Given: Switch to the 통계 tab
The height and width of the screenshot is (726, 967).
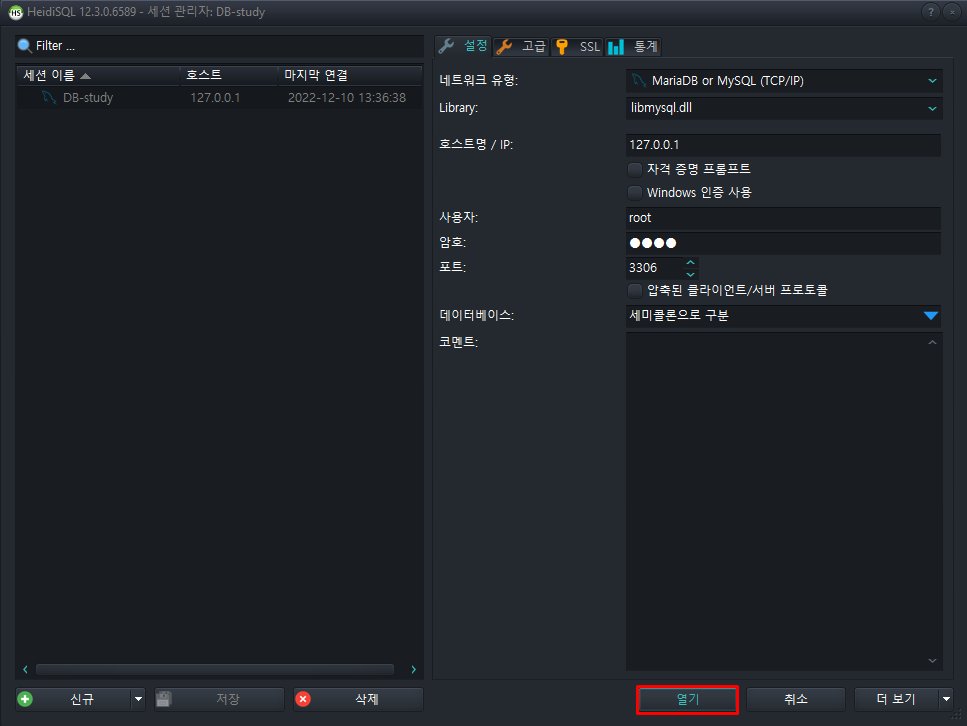Looking at the screenshot, I should pos(633,47).
